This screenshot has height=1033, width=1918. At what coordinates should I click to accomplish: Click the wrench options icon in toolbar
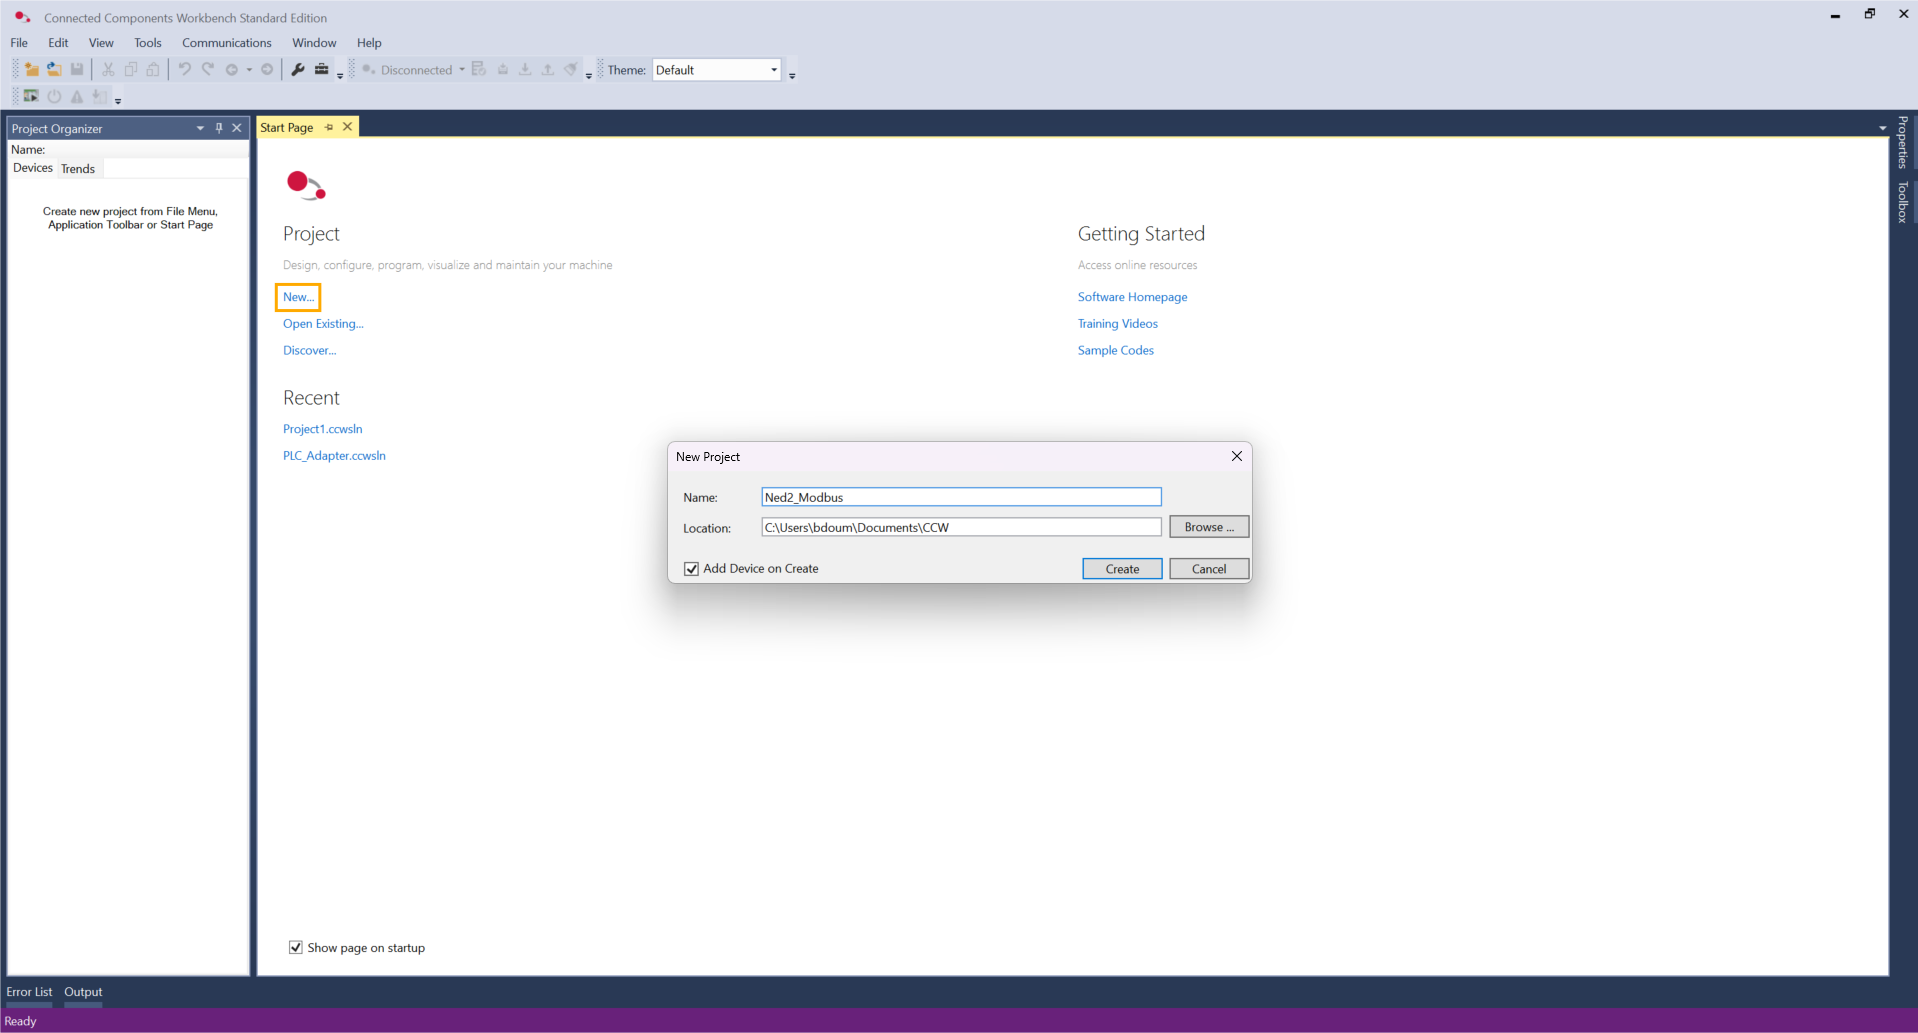[x=298, y=70]
